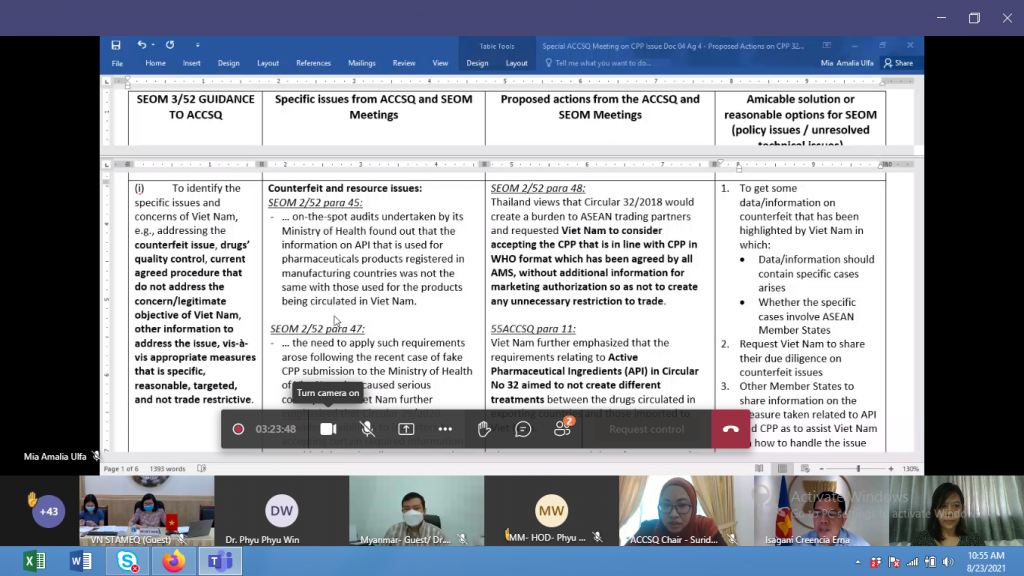This screenshot has height=576, width=1024.
Task: Unmute the microphone in the meeting toolbar
Action: click(x=368, y=429)
